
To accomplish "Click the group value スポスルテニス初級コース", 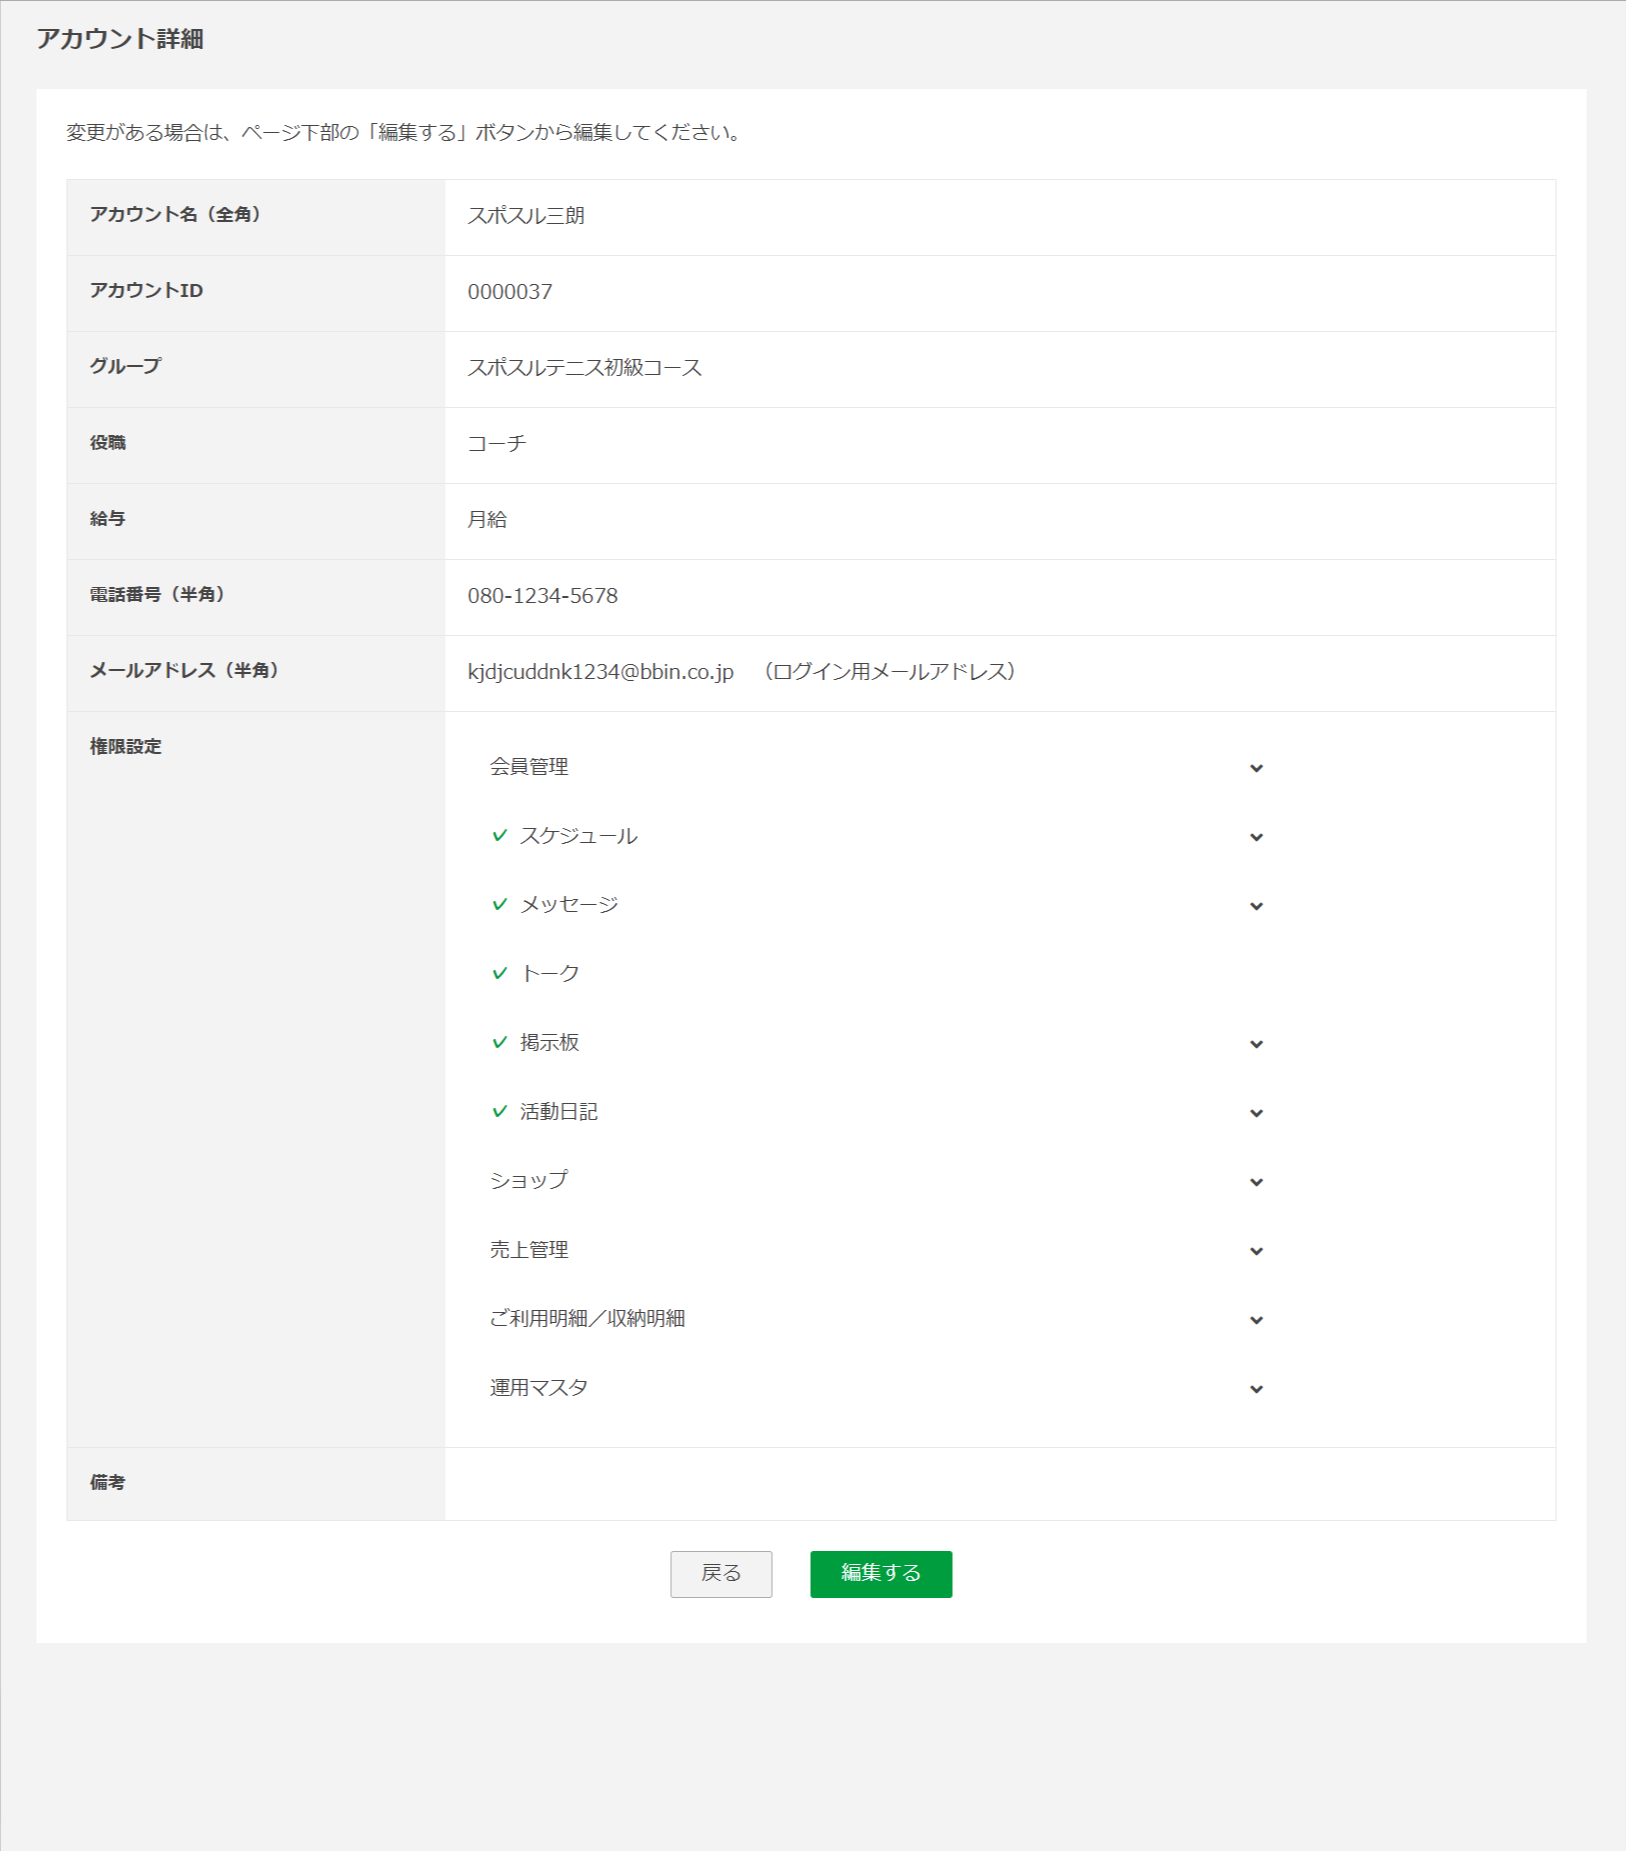I will pyautogui.click(x=584, y=368).
